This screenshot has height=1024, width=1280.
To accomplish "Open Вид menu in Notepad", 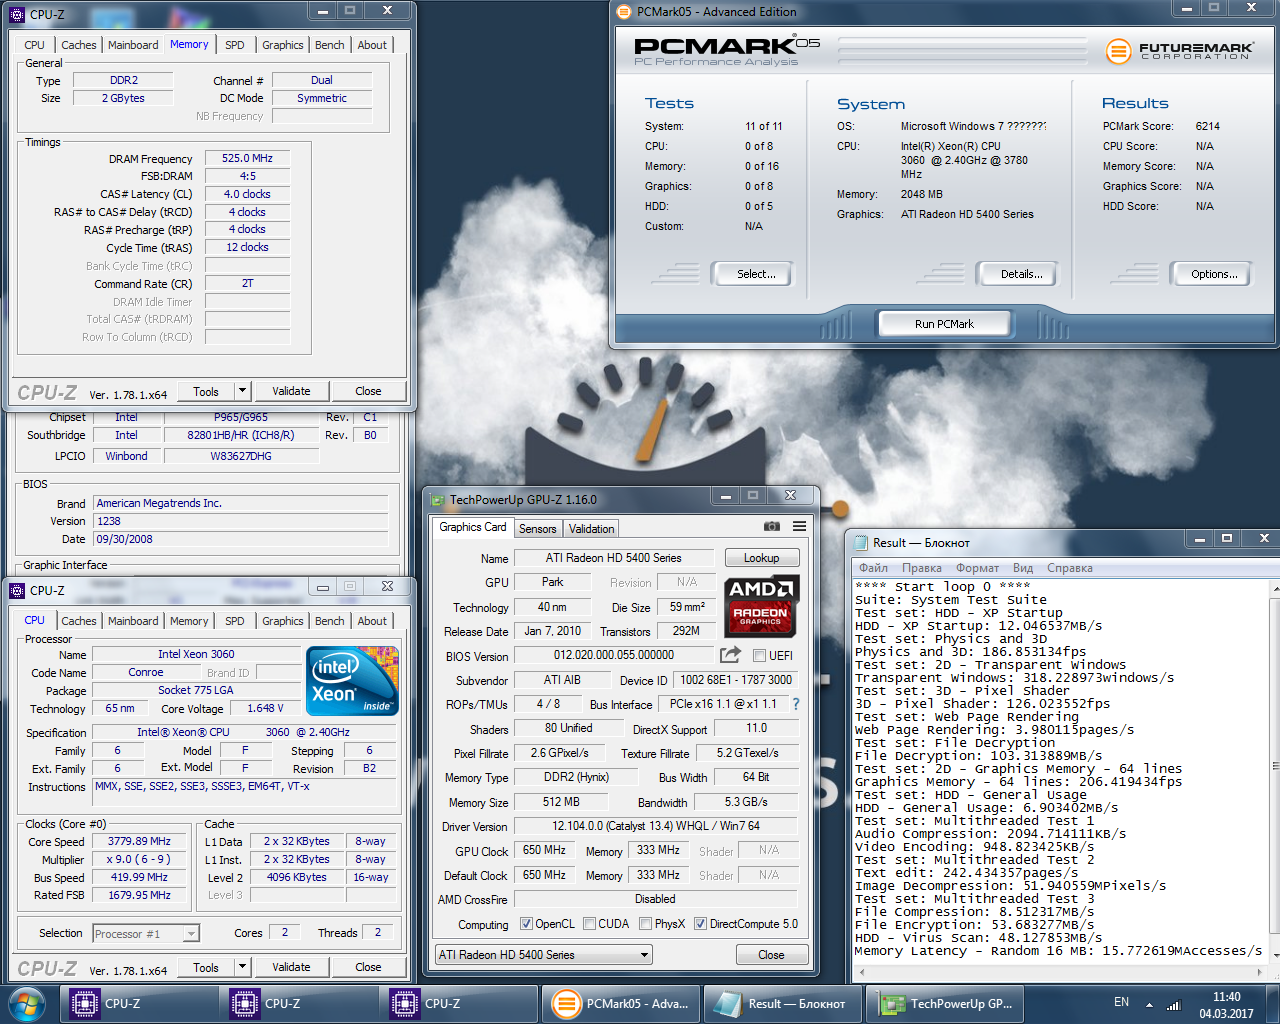I will pos(1023,568).
